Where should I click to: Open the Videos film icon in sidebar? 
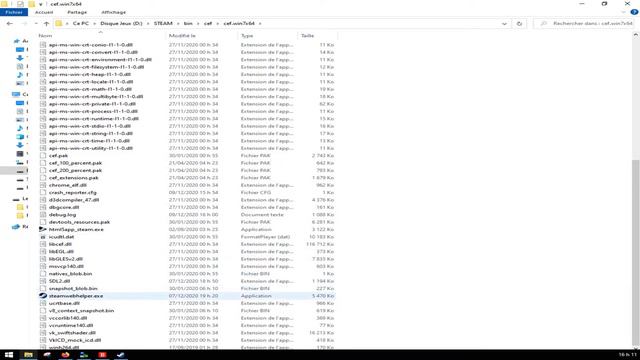click(20, 154)
